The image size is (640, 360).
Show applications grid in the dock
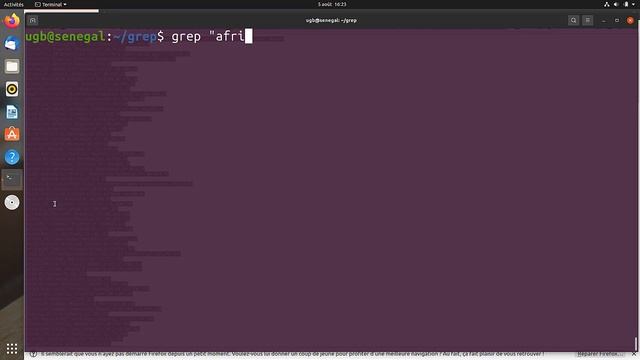[x=12, y=348]
